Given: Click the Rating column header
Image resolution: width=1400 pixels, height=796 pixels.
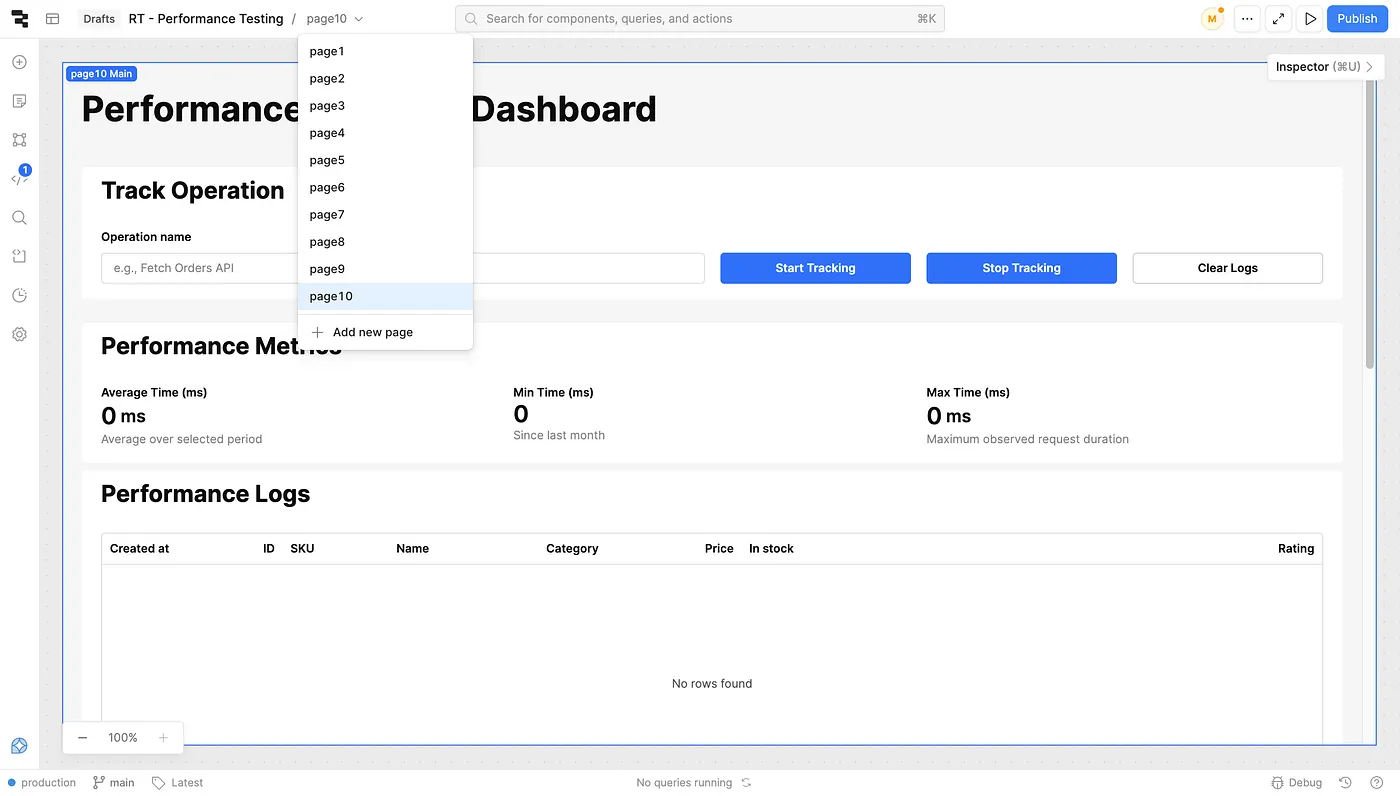Looking at the screenshot, I should pos(1296,549).
